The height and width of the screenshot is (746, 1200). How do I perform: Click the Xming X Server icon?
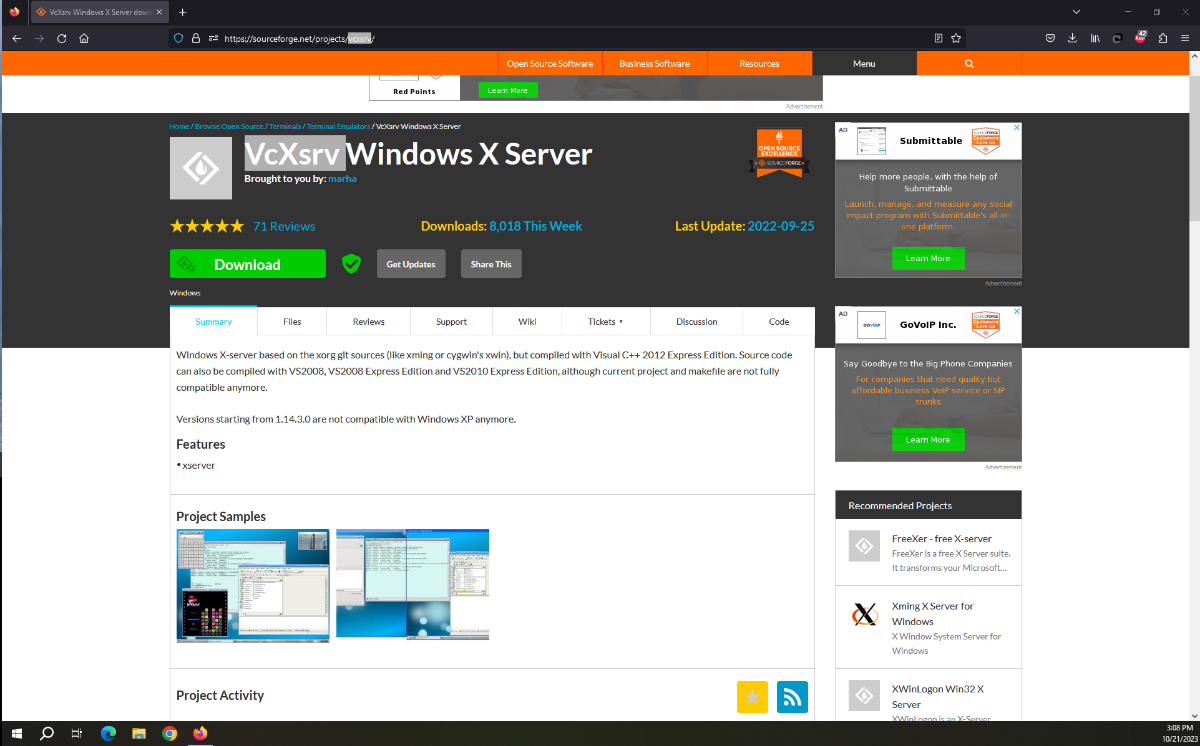[x=864, y=613]
